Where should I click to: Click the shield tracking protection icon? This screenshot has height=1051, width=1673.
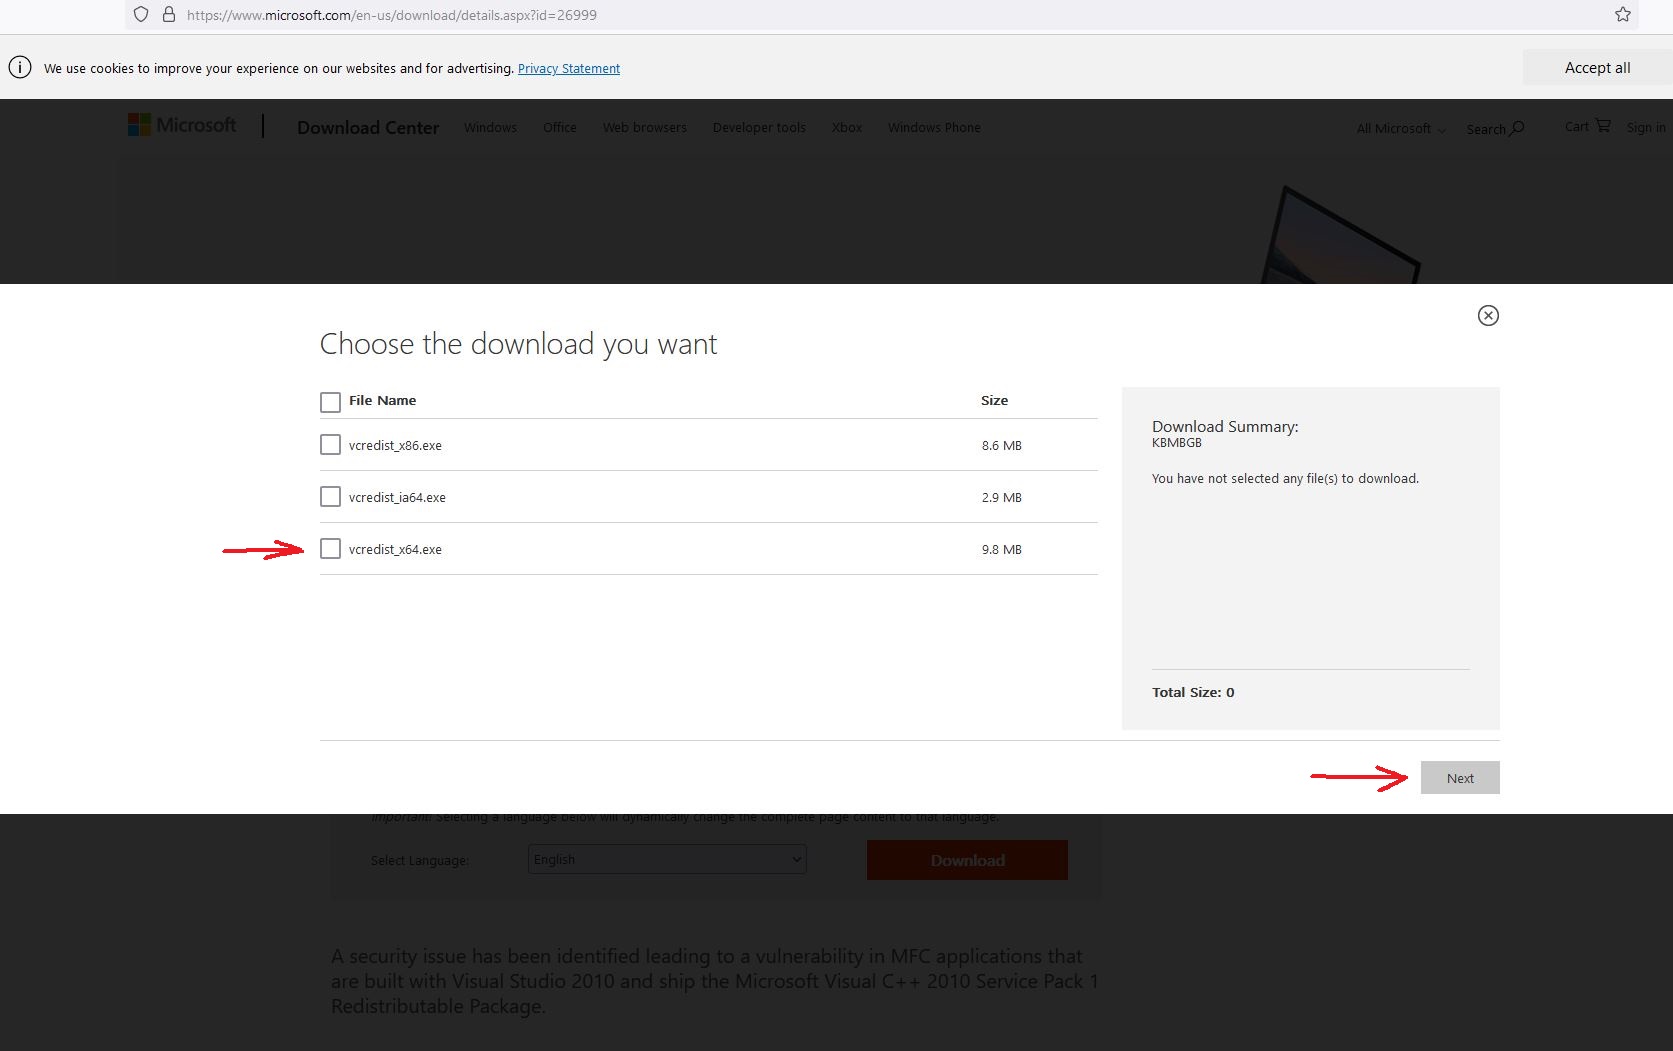click(141, 14)
